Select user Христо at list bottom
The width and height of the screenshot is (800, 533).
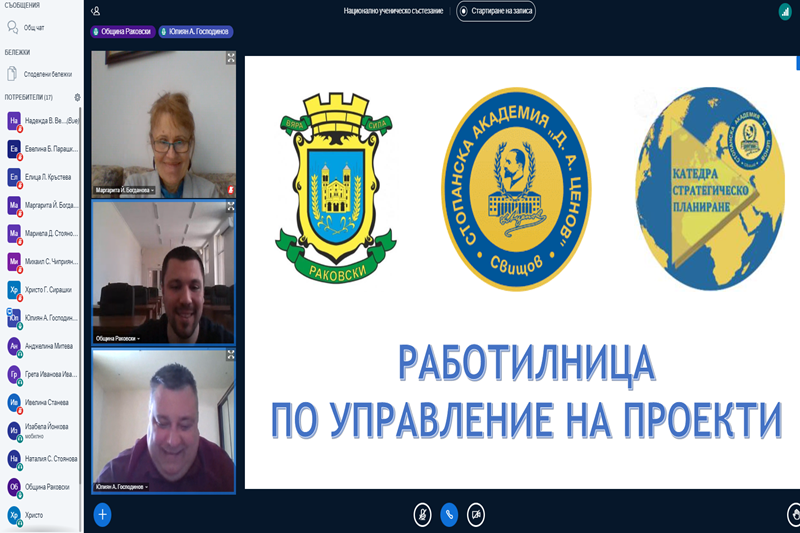42,515
